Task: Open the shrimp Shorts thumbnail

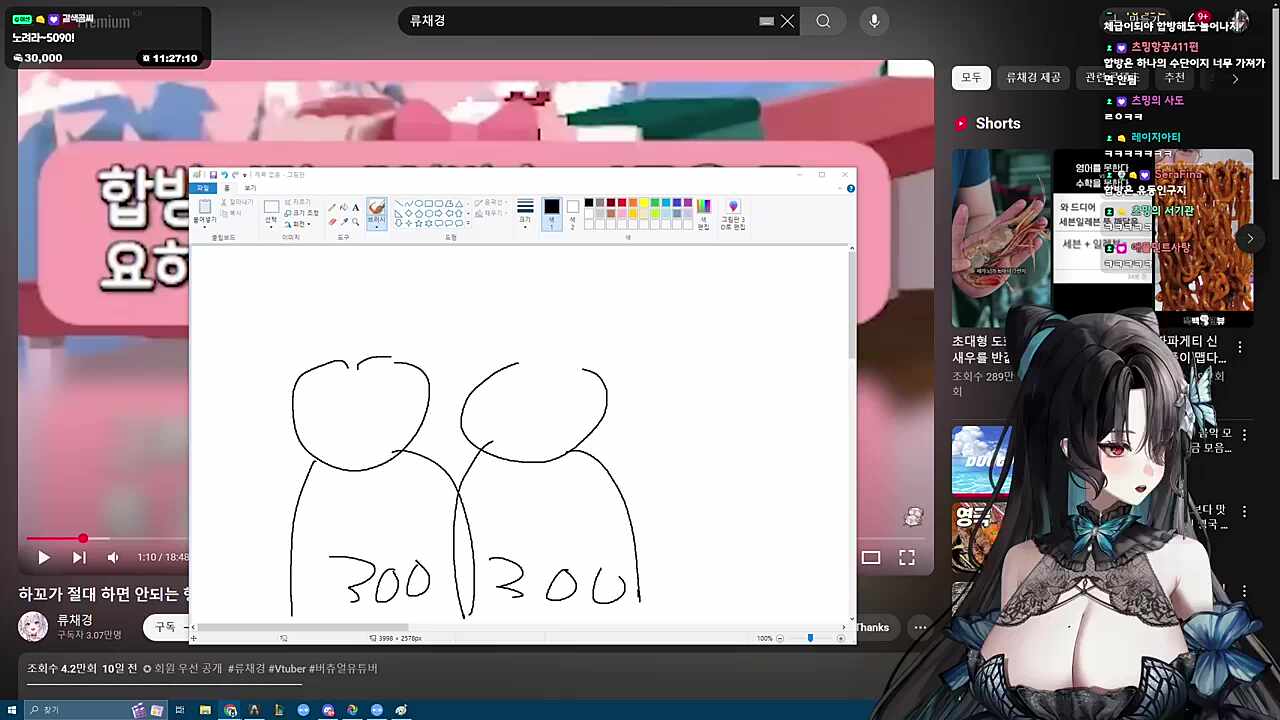Action: tap(1001, 239)
